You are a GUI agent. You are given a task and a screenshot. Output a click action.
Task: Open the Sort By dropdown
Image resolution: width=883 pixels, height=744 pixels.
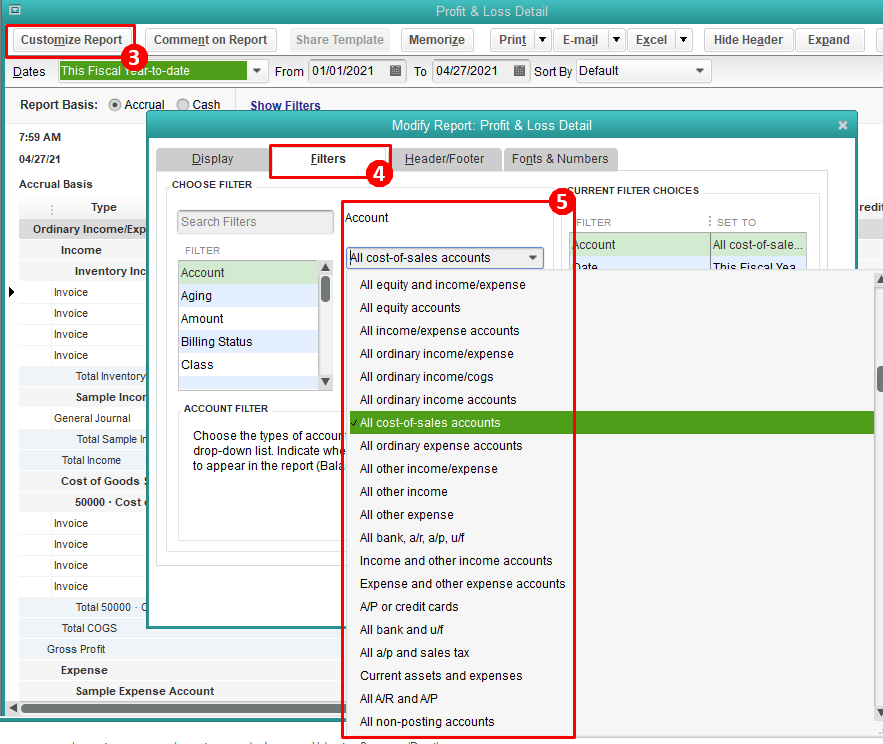pyautogui.click(x=700, y=71)
